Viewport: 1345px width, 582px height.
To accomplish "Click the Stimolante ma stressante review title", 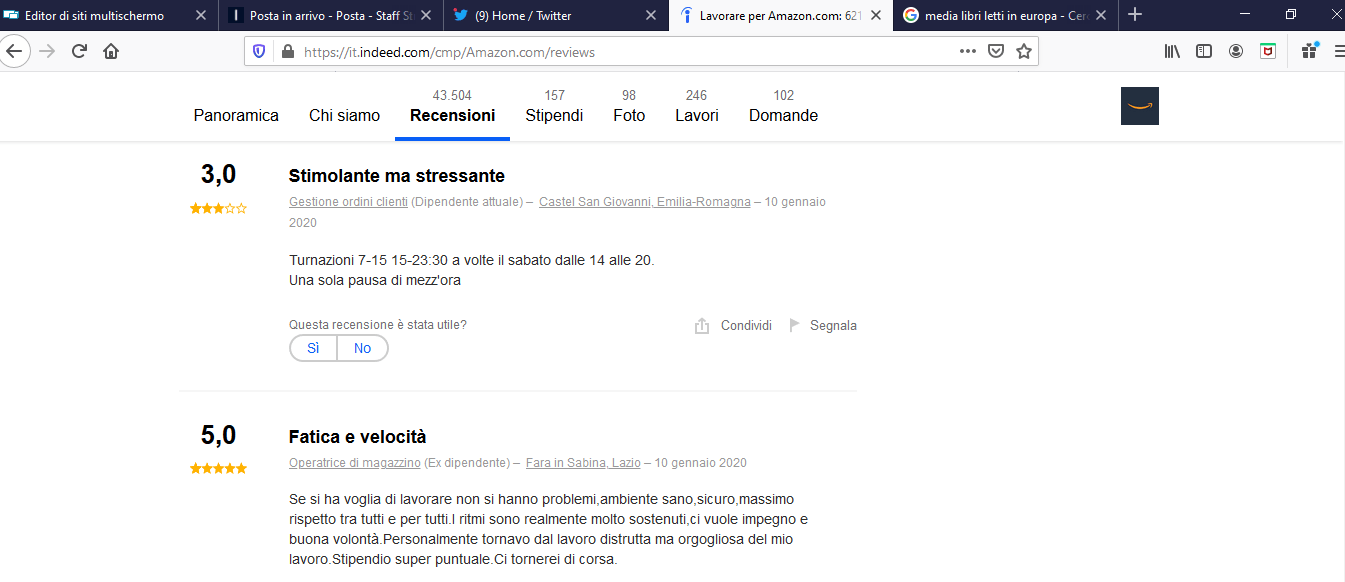I will click(397, 176).
